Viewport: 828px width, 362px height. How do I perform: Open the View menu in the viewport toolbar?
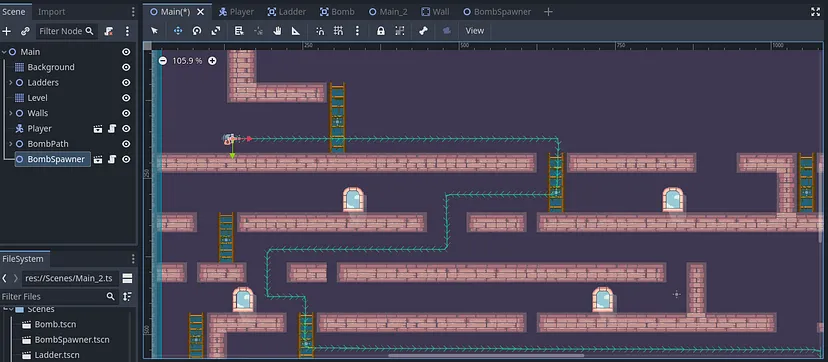(474, 31)
